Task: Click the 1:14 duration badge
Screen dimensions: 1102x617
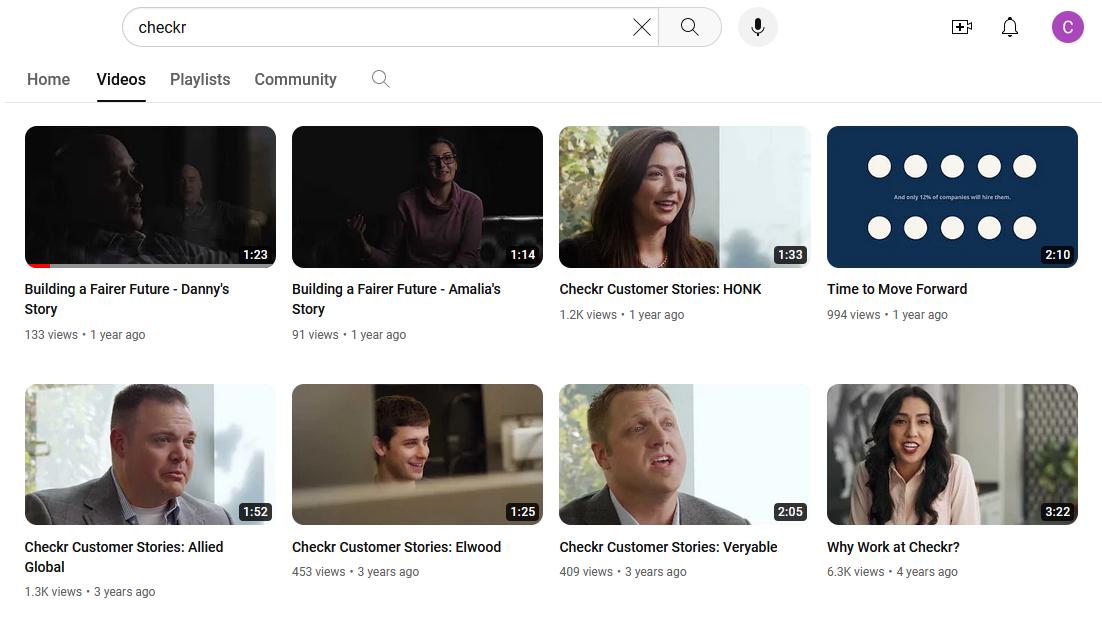Action: tap(522, 254)
